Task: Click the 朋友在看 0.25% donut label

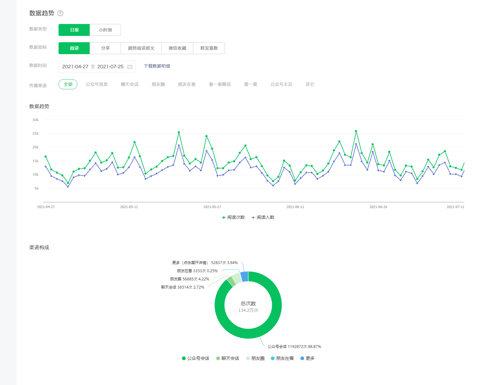Action: point(197,271)
